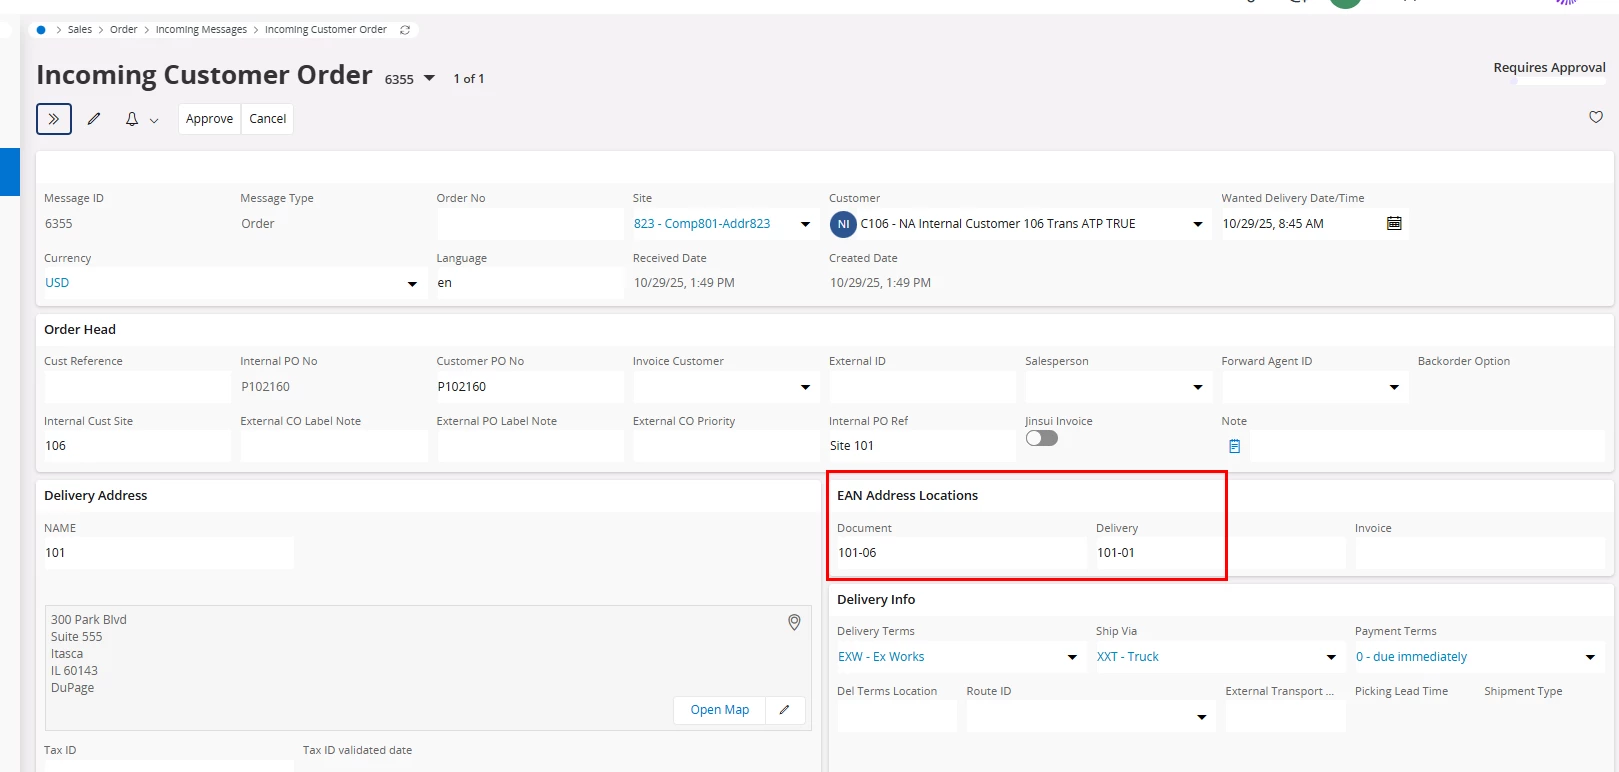Expand the Site dropdown

[805, 224]
